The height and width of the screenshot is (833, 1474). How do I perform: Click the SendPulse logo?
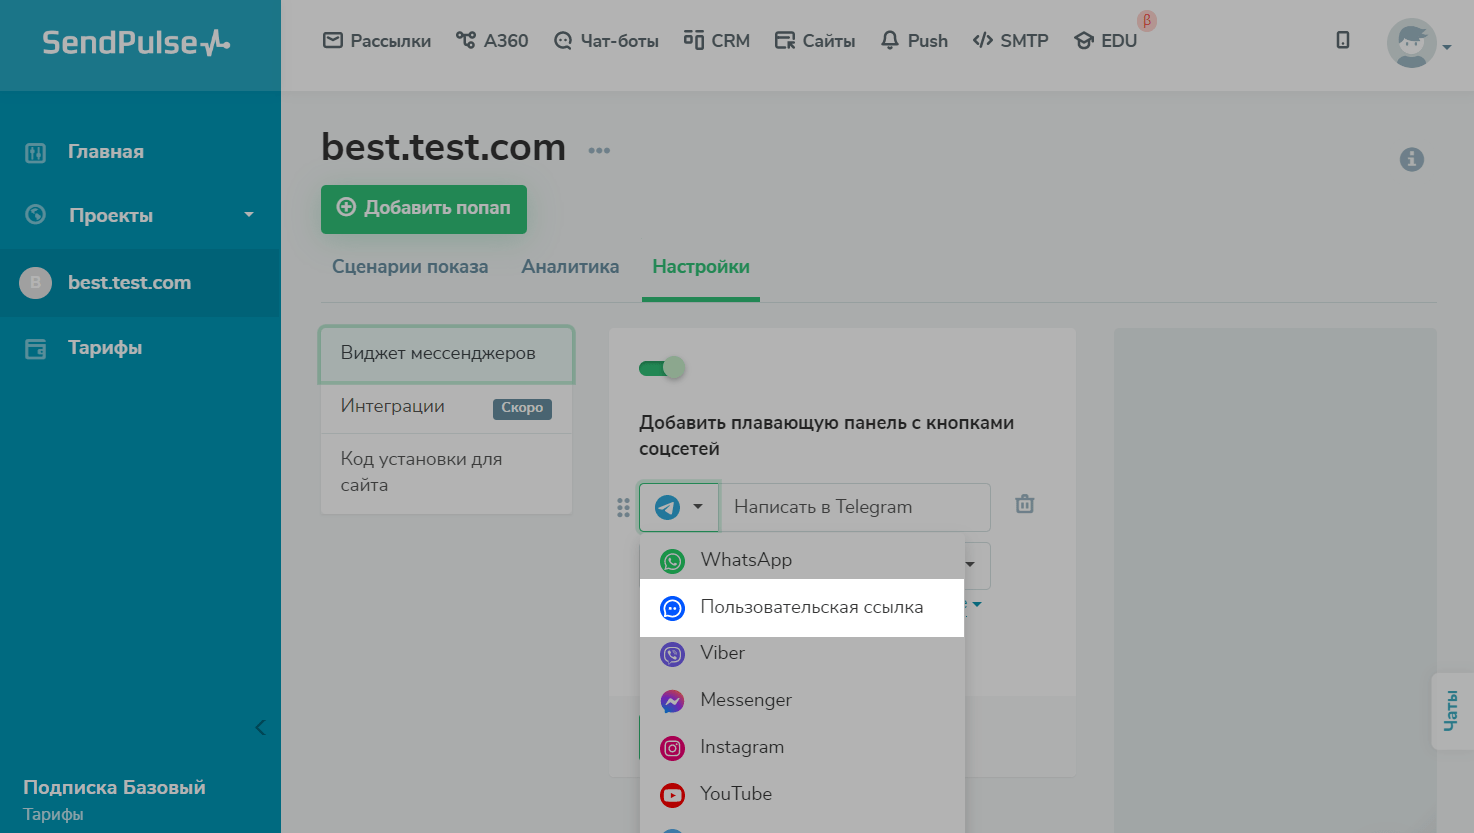pos(136,42)
